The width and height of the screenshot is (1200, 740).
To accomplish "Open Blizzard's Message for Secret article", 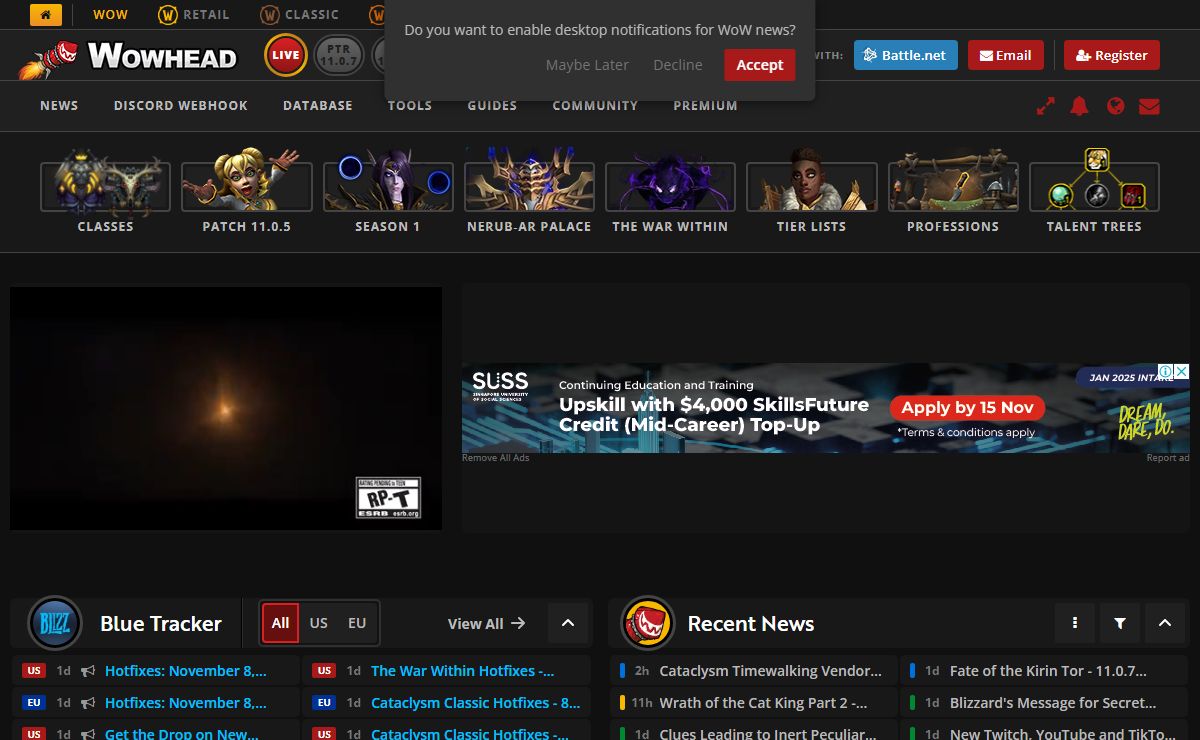I will pyautogui.click(x=1052, y=703).
